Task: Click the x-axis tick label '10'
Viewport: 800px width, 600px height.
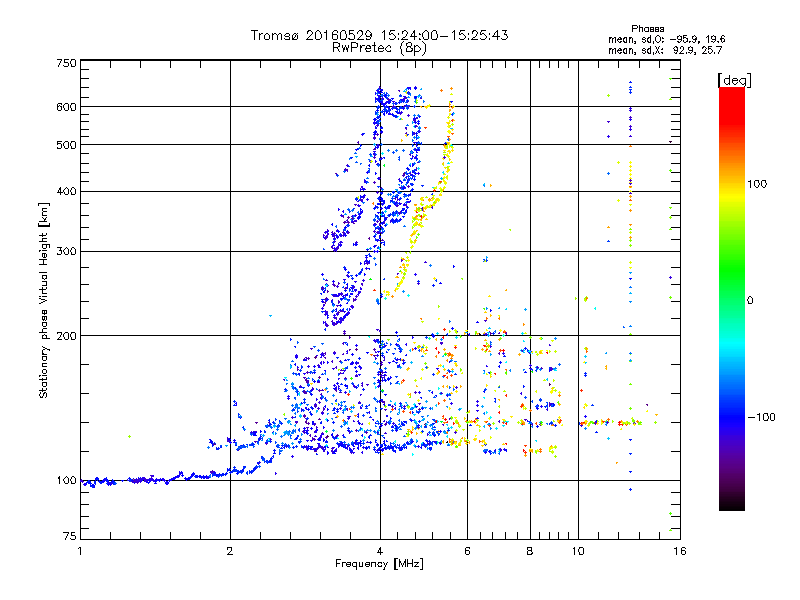Action: [578, 551]
